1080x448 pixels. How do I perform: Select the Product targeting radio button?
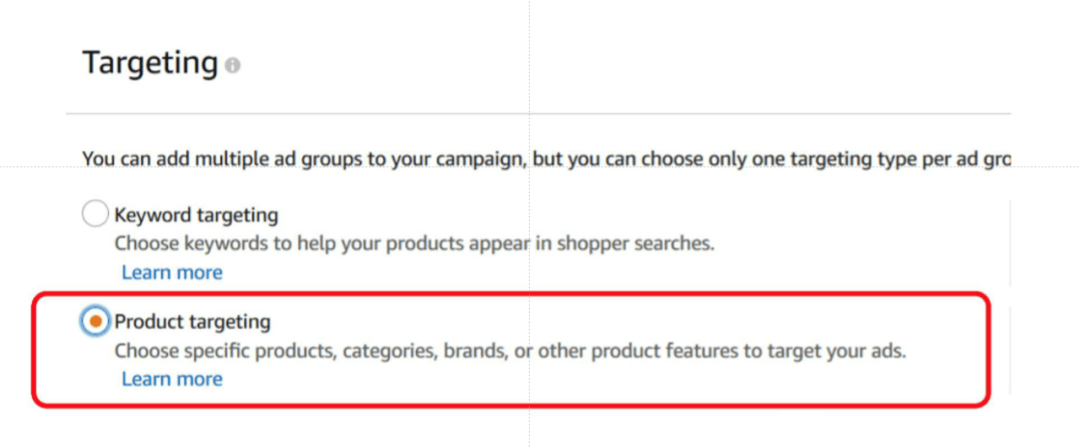tap(95, 321)
